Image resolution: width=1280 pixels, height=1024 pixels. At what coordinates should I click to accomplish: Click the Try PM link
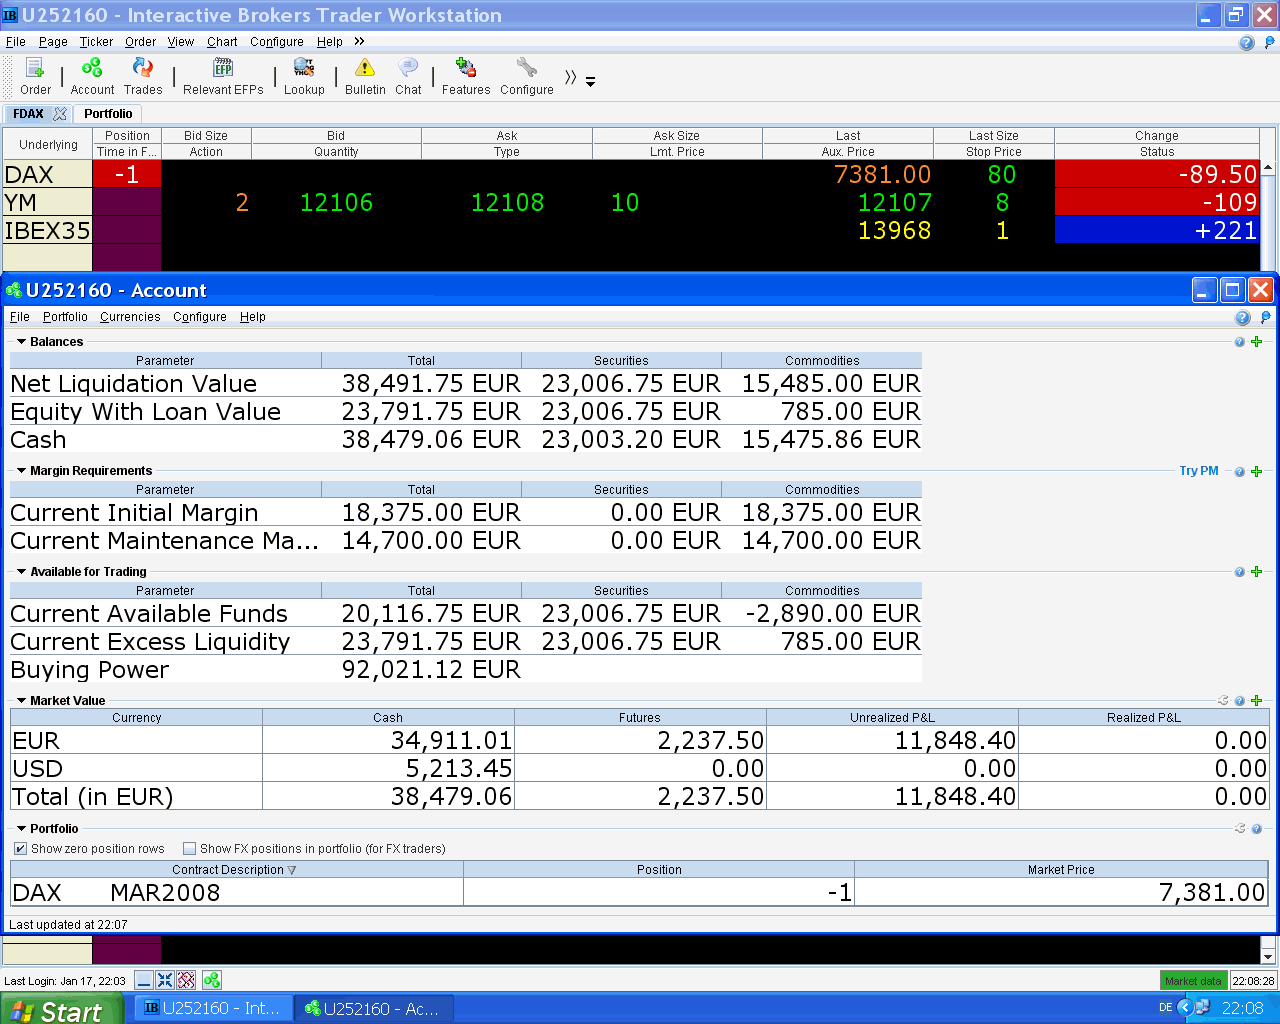click(1198, 471)
